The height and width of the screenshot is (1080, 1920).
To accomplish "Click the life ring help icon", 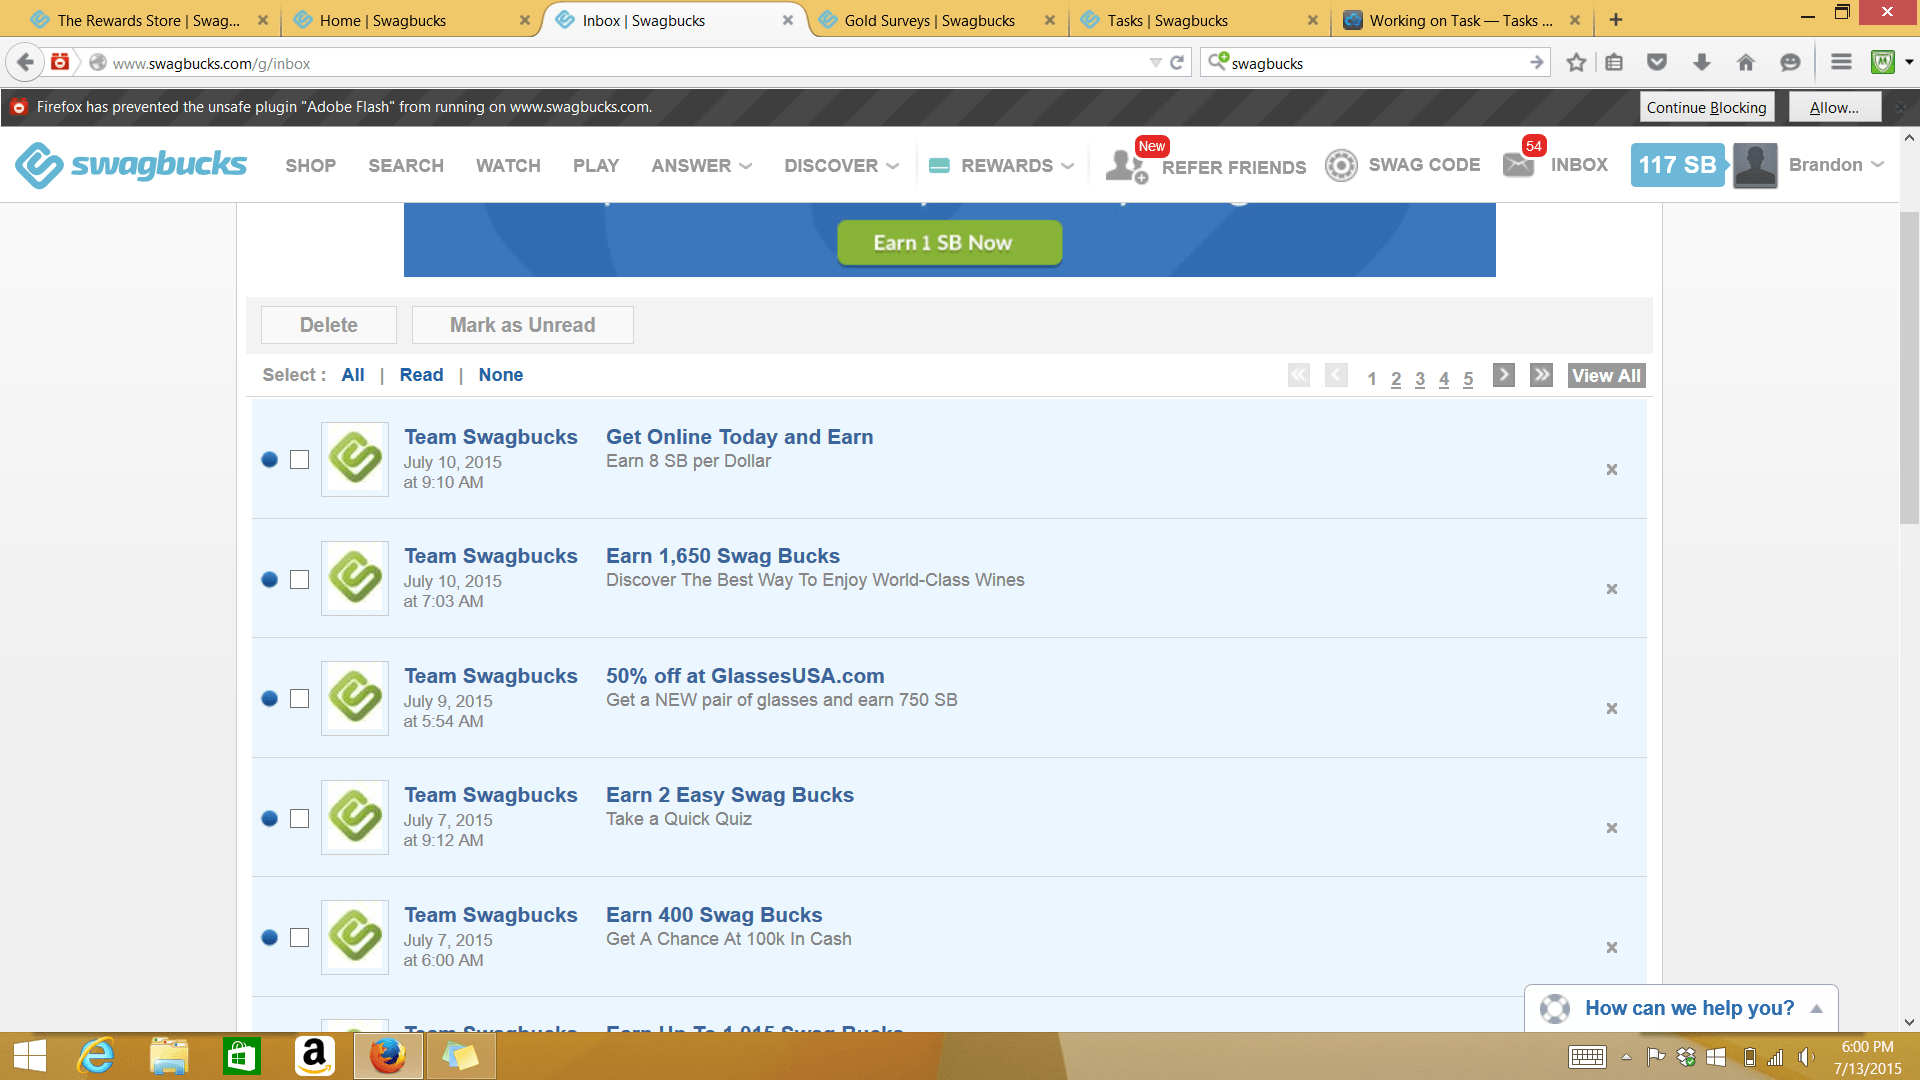I will [1555, 1008].
